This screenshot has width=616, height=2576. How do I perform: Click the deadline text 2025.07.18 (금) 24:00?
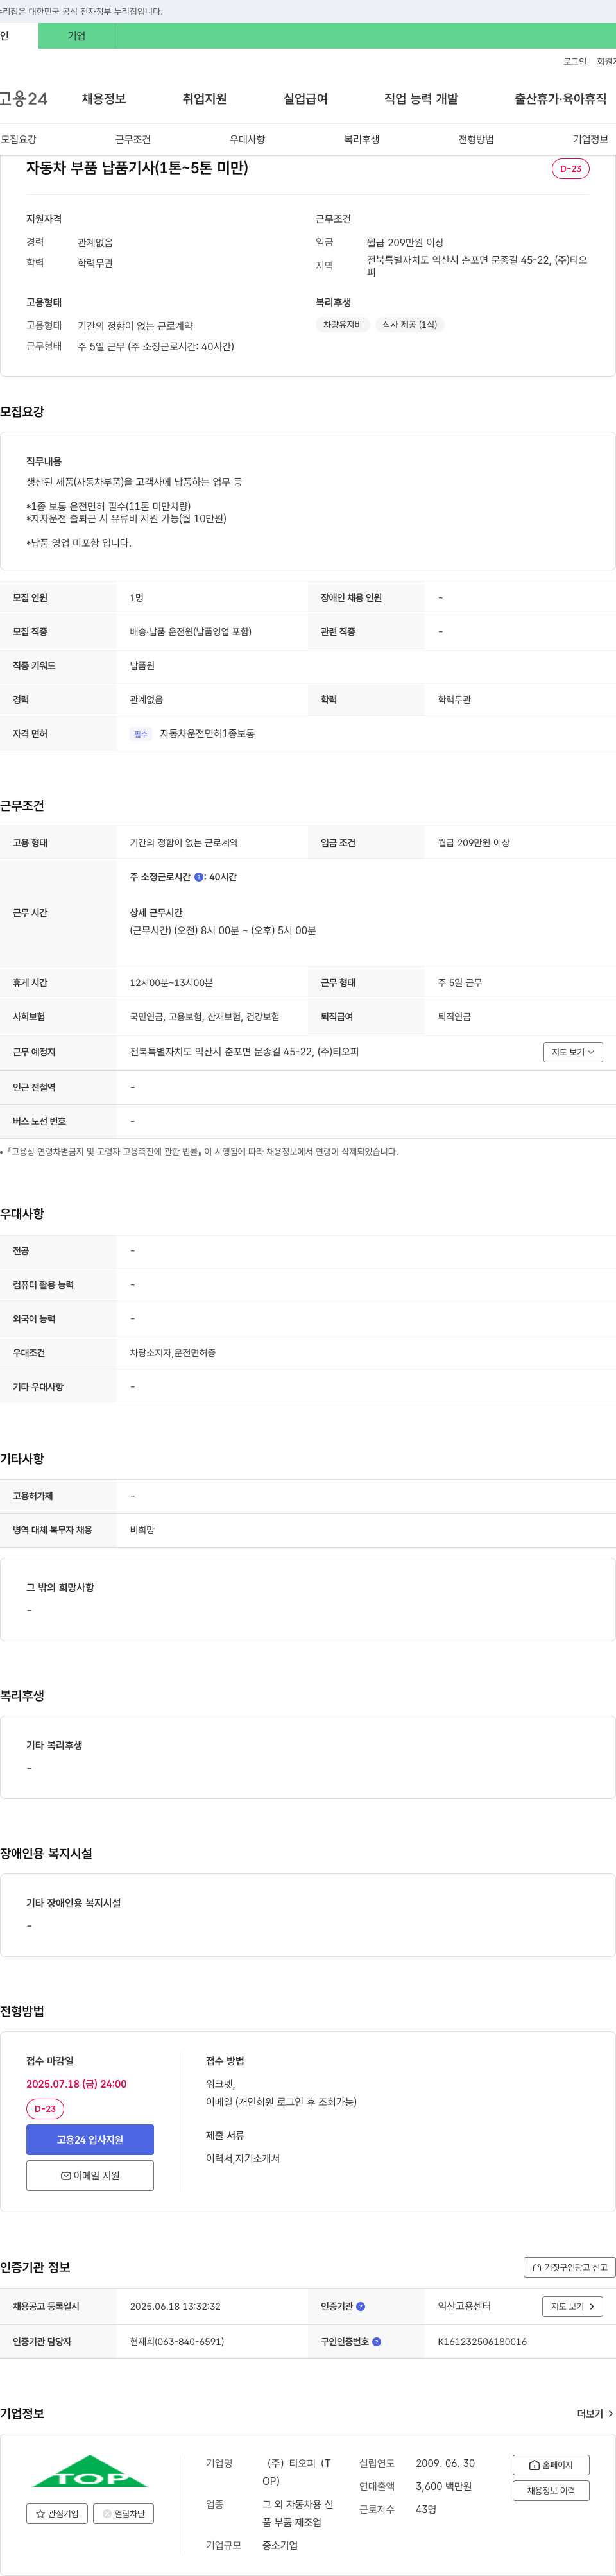(77, 2084)
